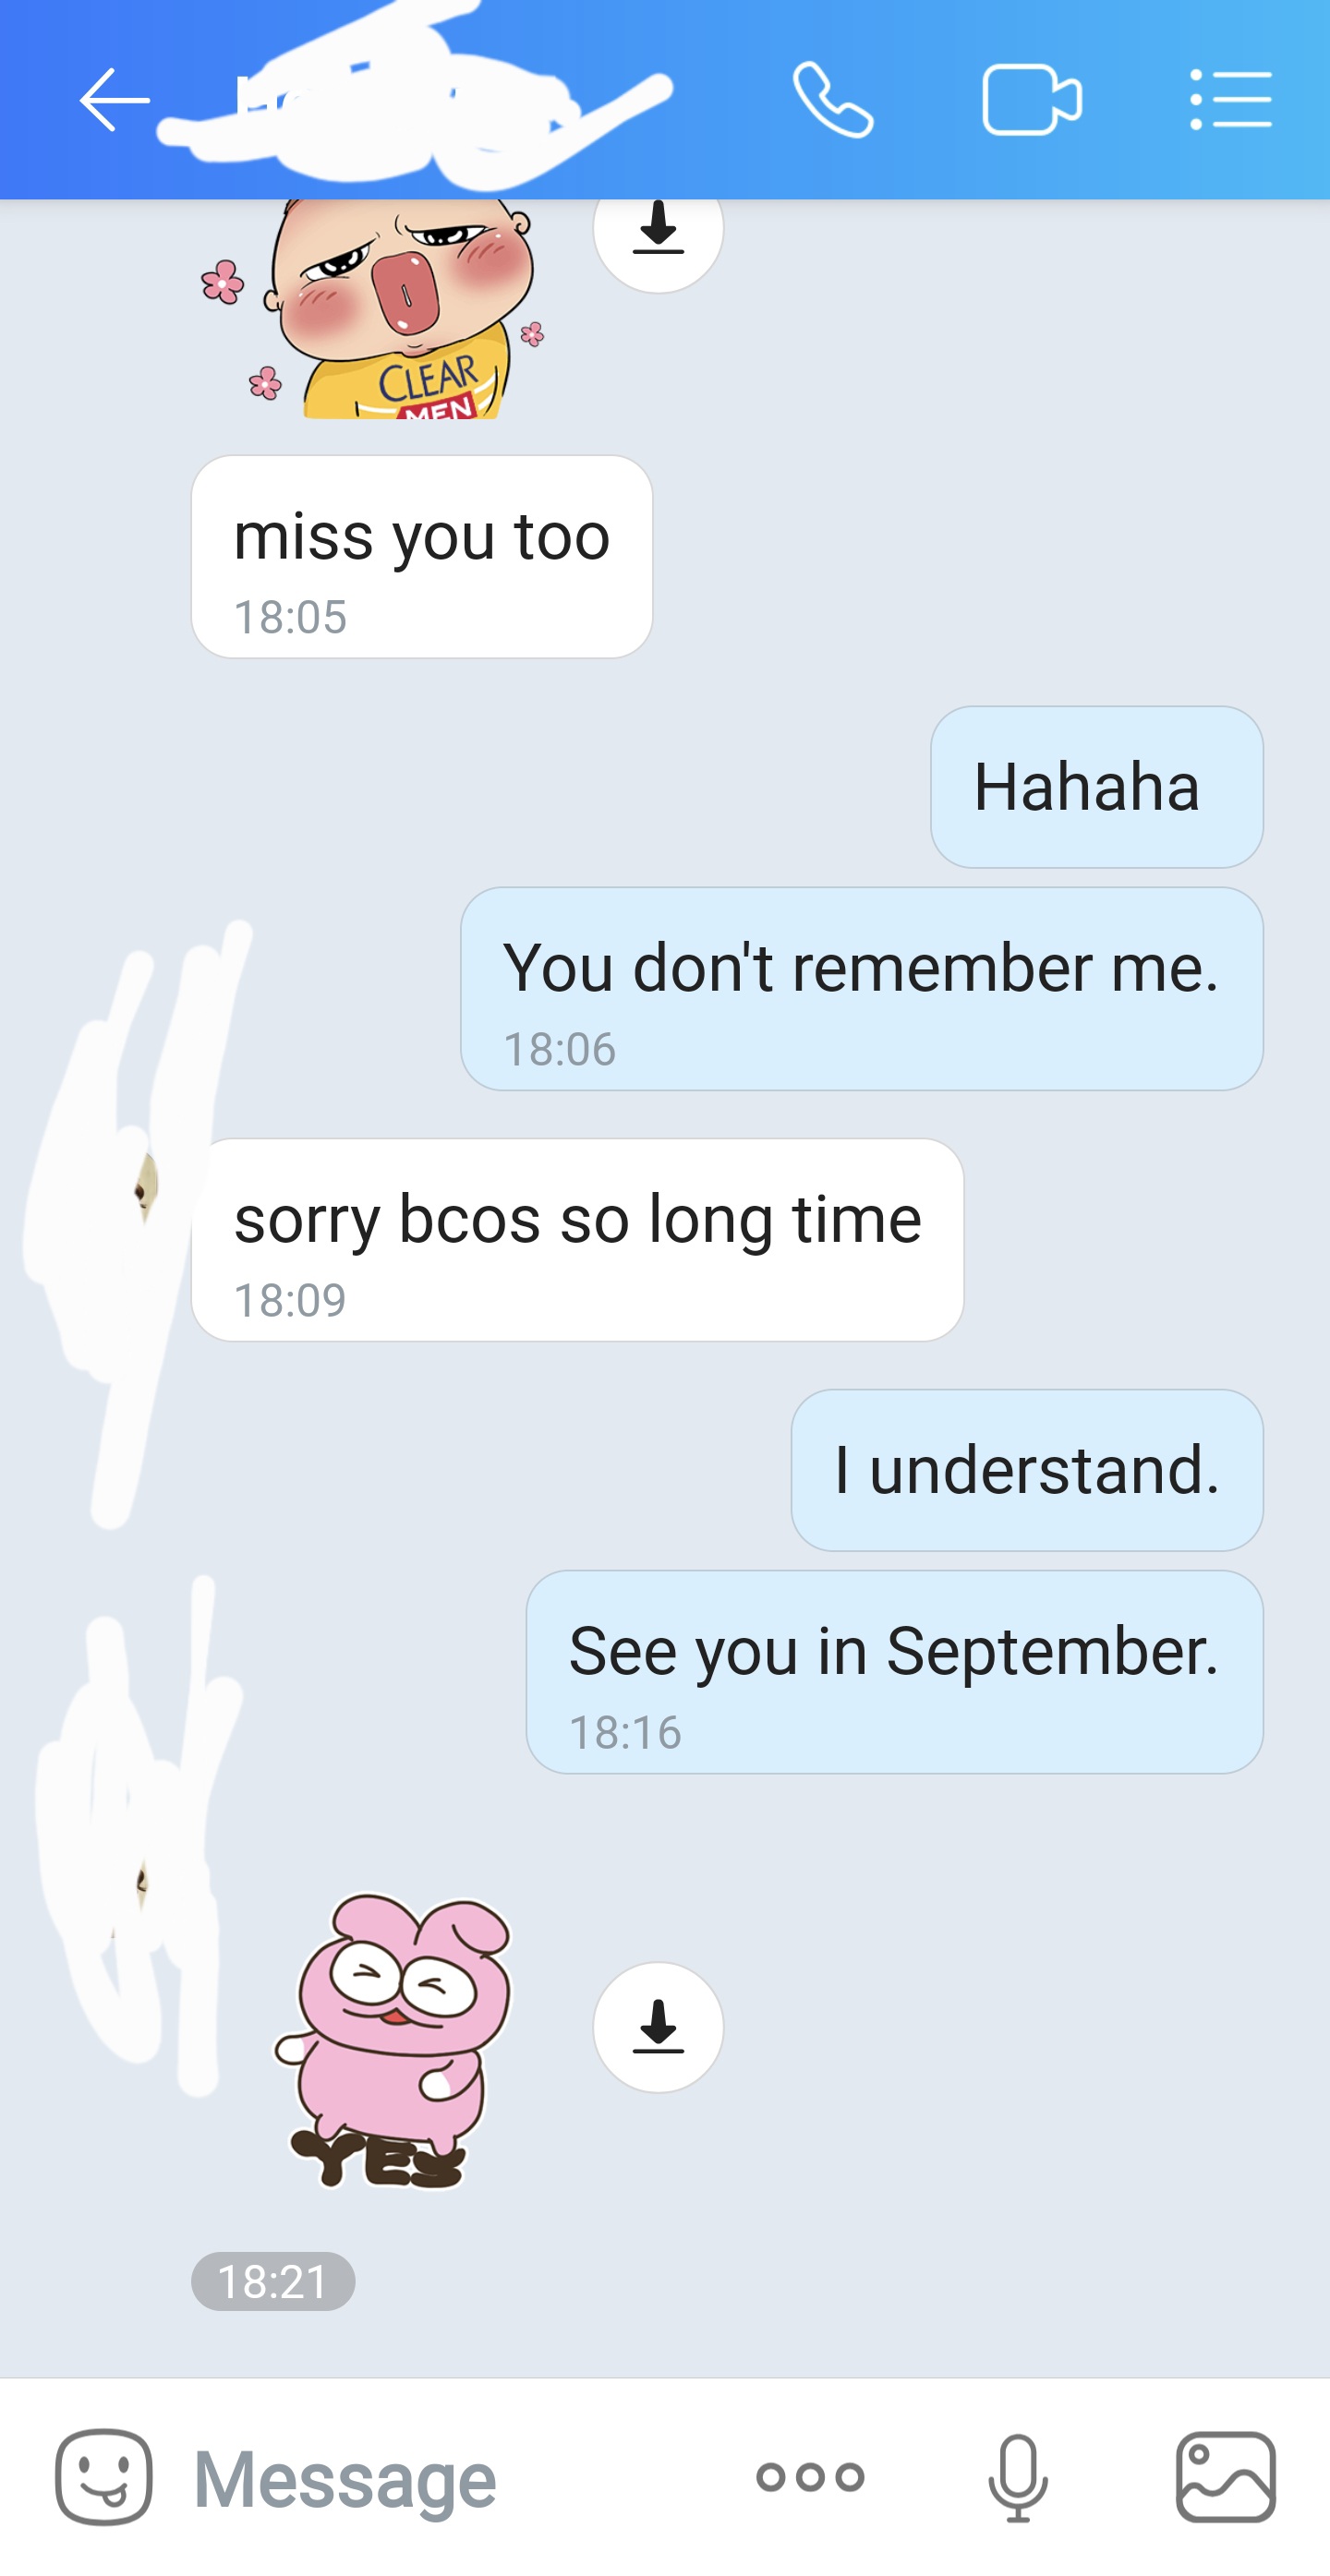The image size is (1330, 2576).
Task: Tap the back arrow in the header
Action: coord(114,100)
